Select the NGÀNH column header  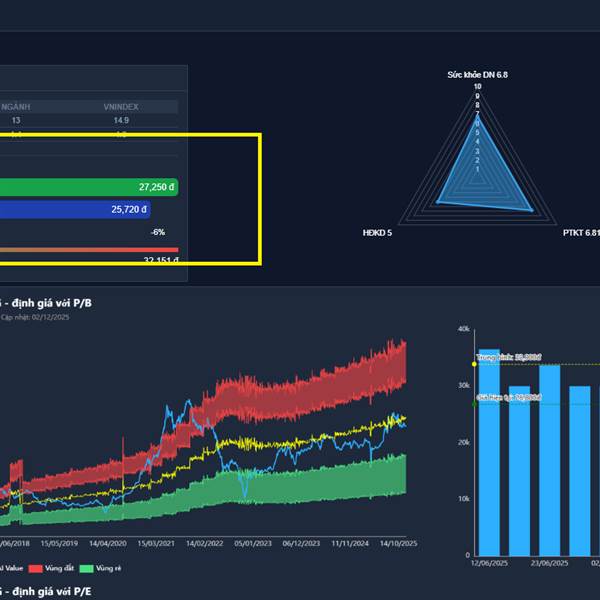(x=15, y=107)
